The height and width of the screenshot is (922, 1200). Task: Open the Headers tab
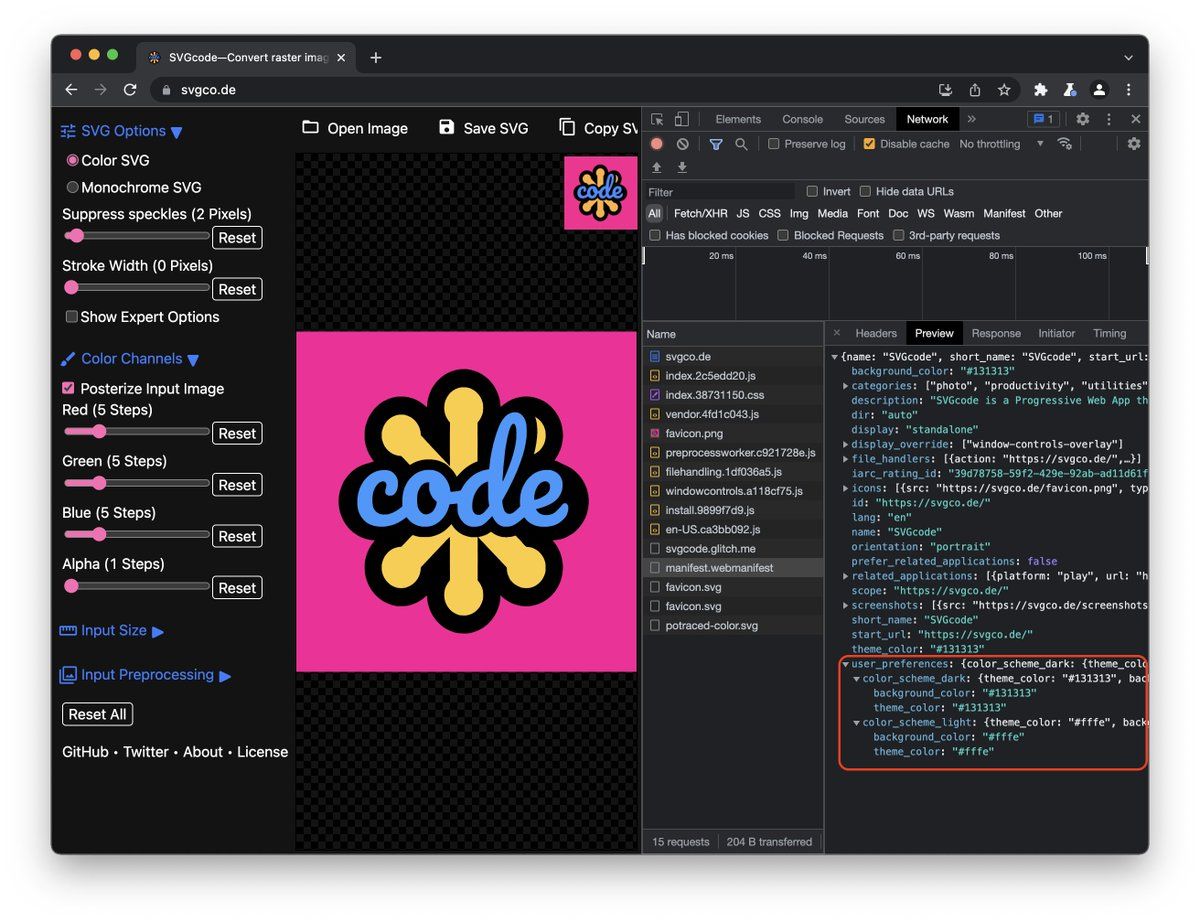point(875,333)
